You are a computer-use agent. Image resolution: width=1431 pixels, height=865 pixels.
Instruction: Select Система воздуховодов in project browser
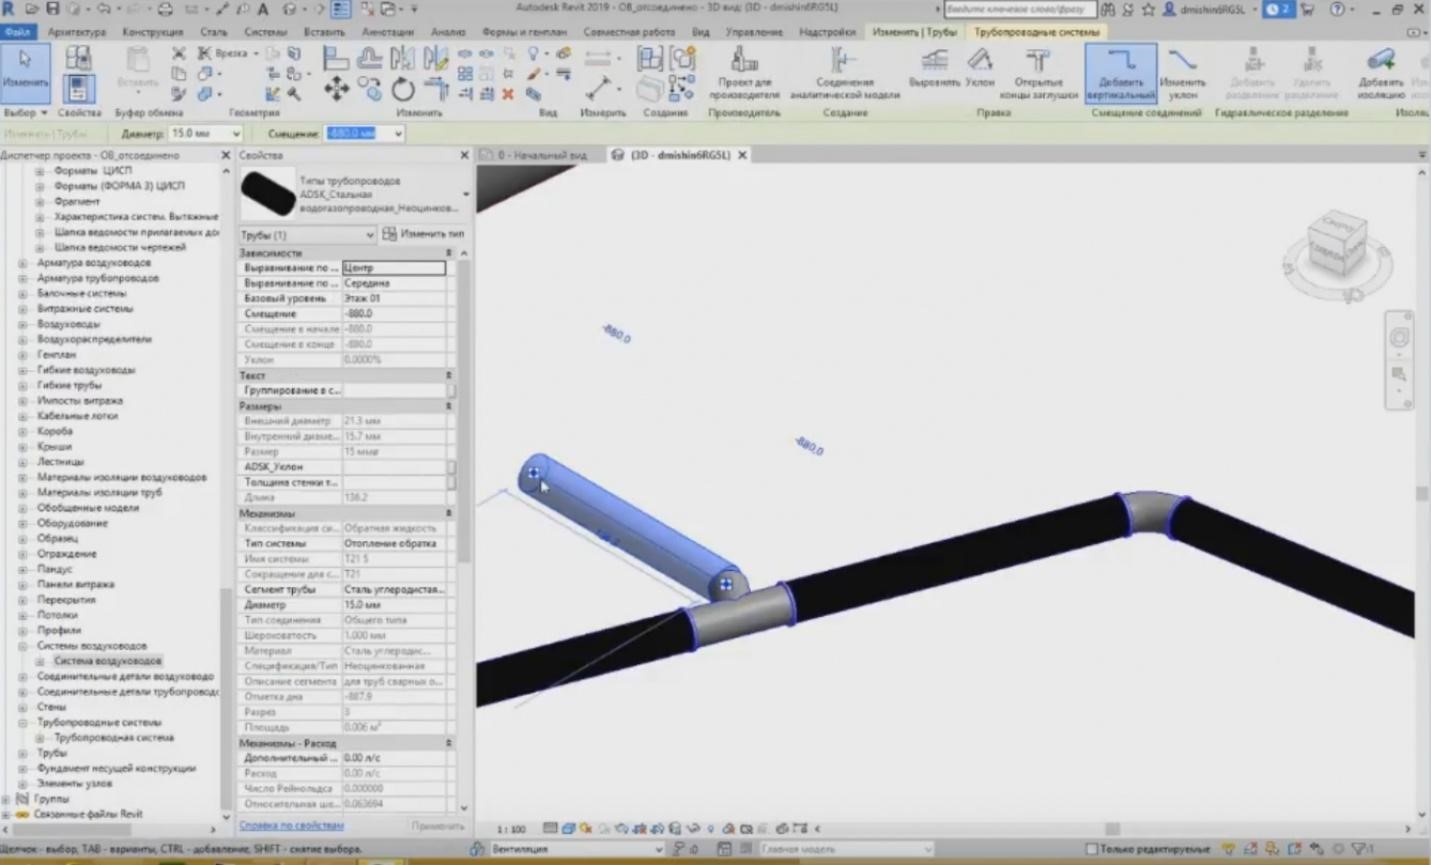(107, 661)
